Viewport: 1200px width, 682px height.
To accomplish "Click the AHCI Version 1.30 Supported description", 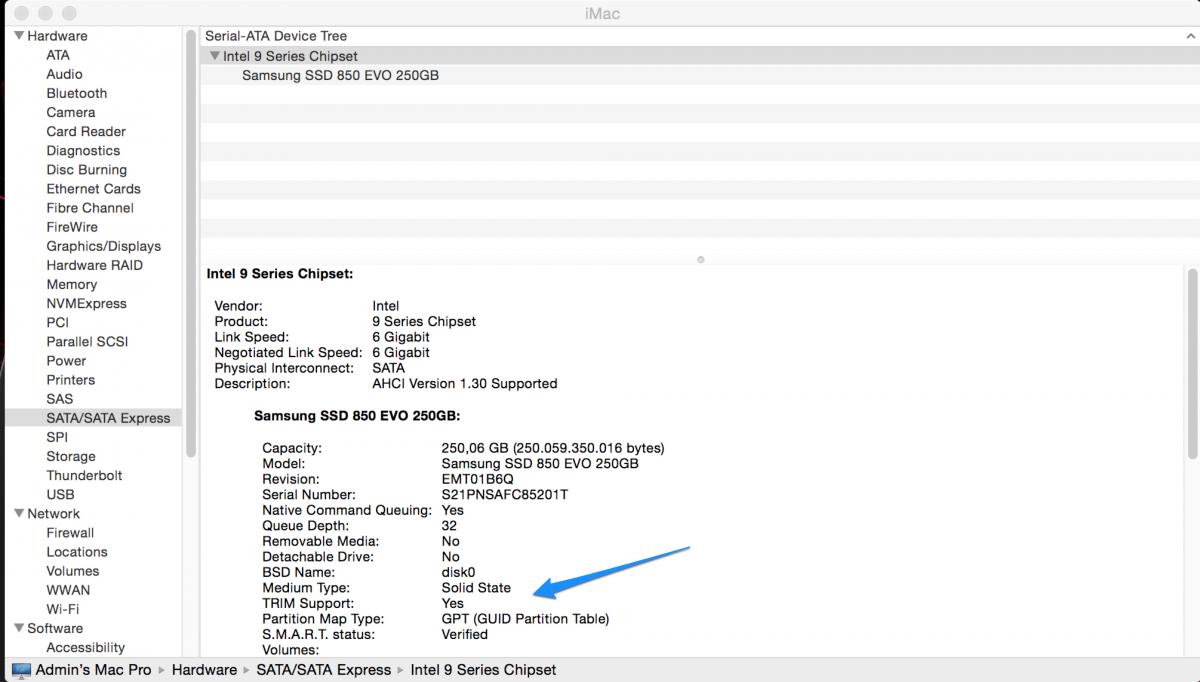I will (x=465, y=383).
